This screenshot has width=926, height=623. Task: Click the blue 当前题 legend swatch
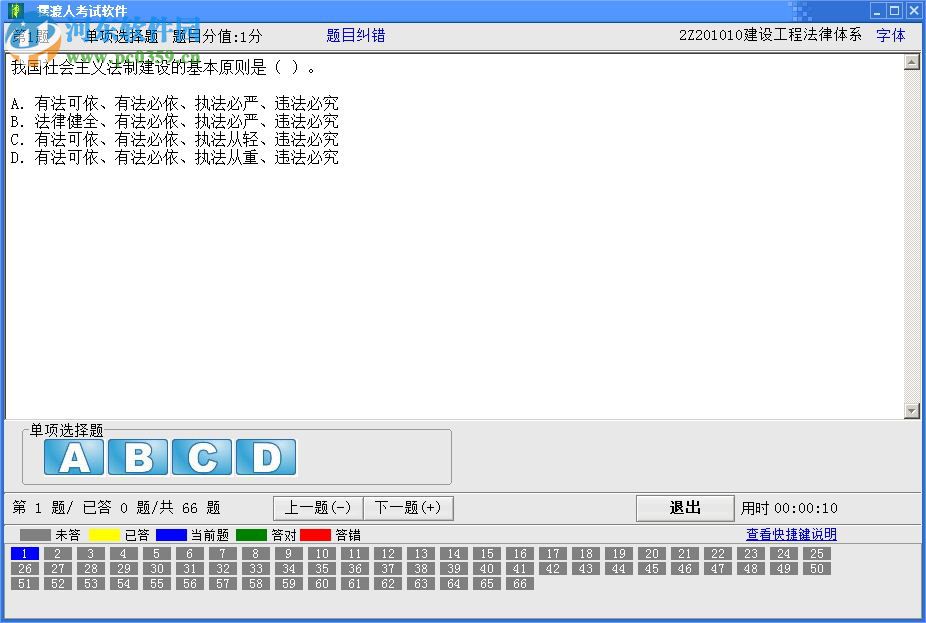(x=171, y=535)
